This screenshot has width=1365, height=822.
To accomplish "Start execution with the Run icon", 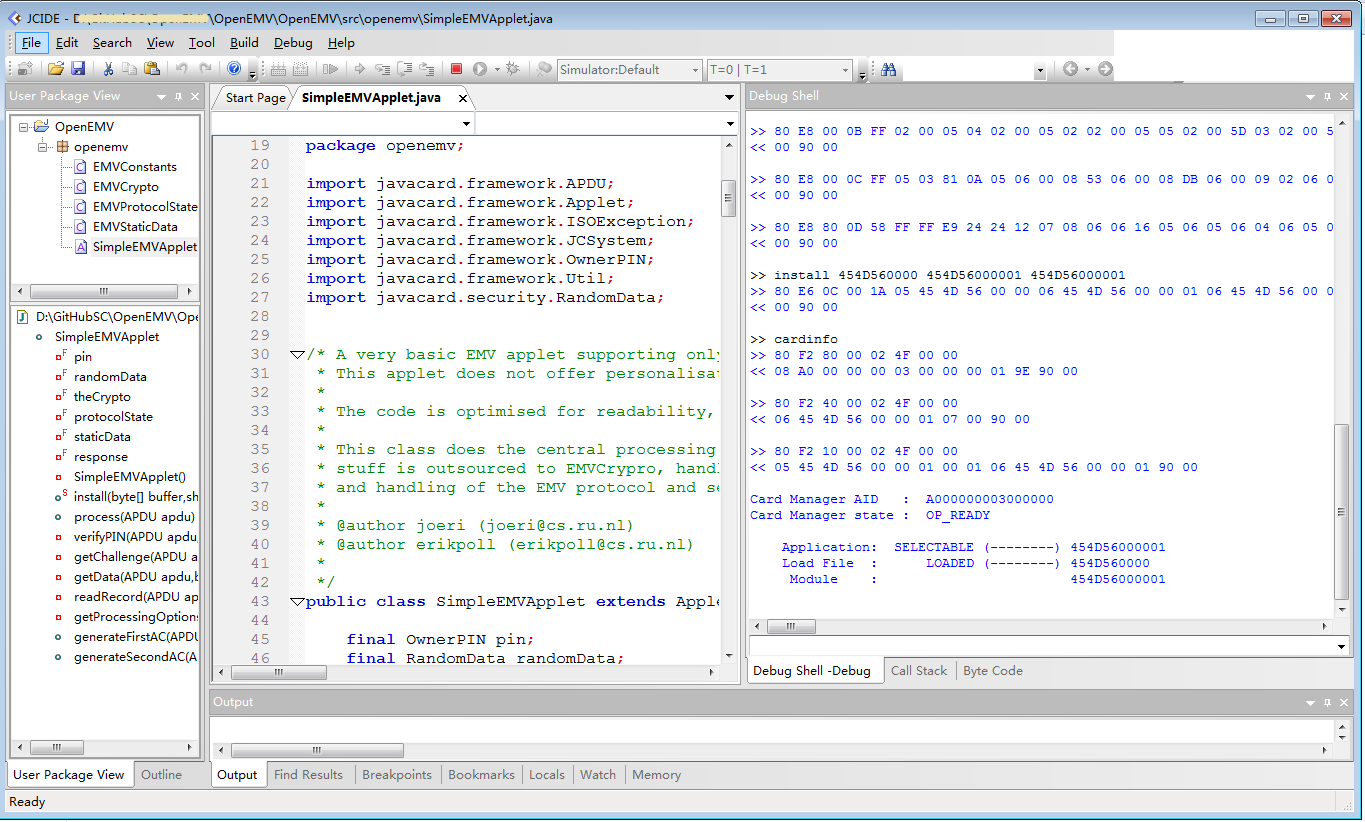I will [478, 69].
